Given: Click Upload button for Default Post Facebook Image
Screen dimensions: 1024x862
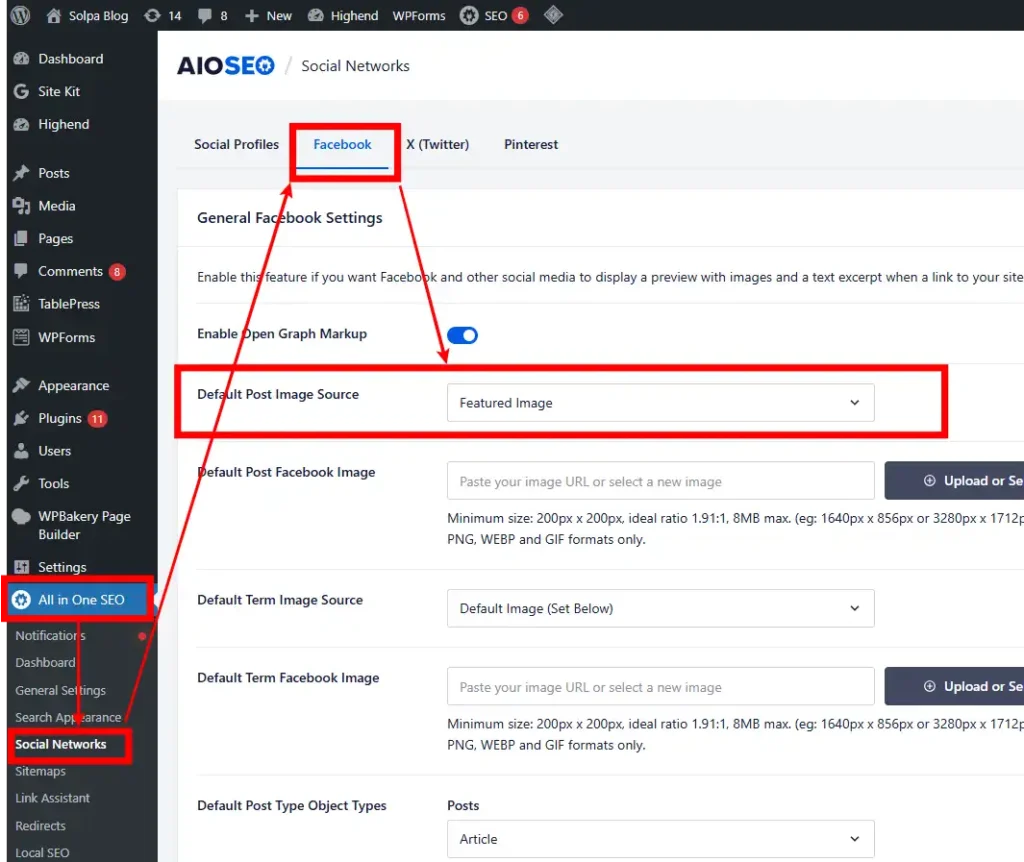Looking at the screenshot, I should point(955,481).
